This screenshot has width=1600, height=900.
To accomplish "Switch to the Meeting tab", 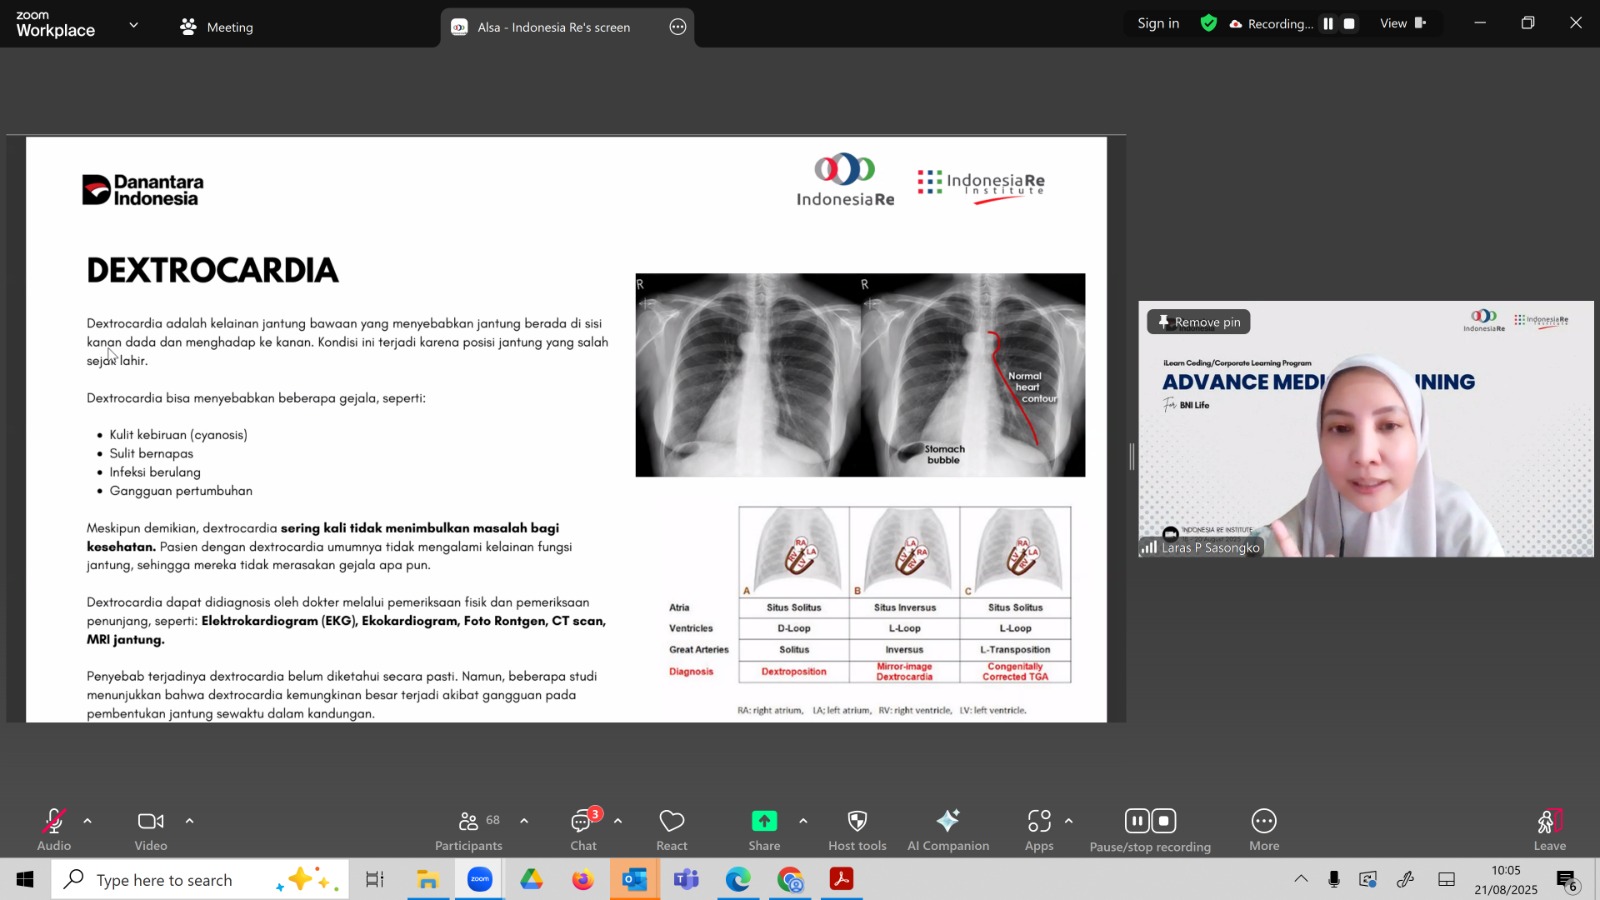I will (x=217, y=27).
